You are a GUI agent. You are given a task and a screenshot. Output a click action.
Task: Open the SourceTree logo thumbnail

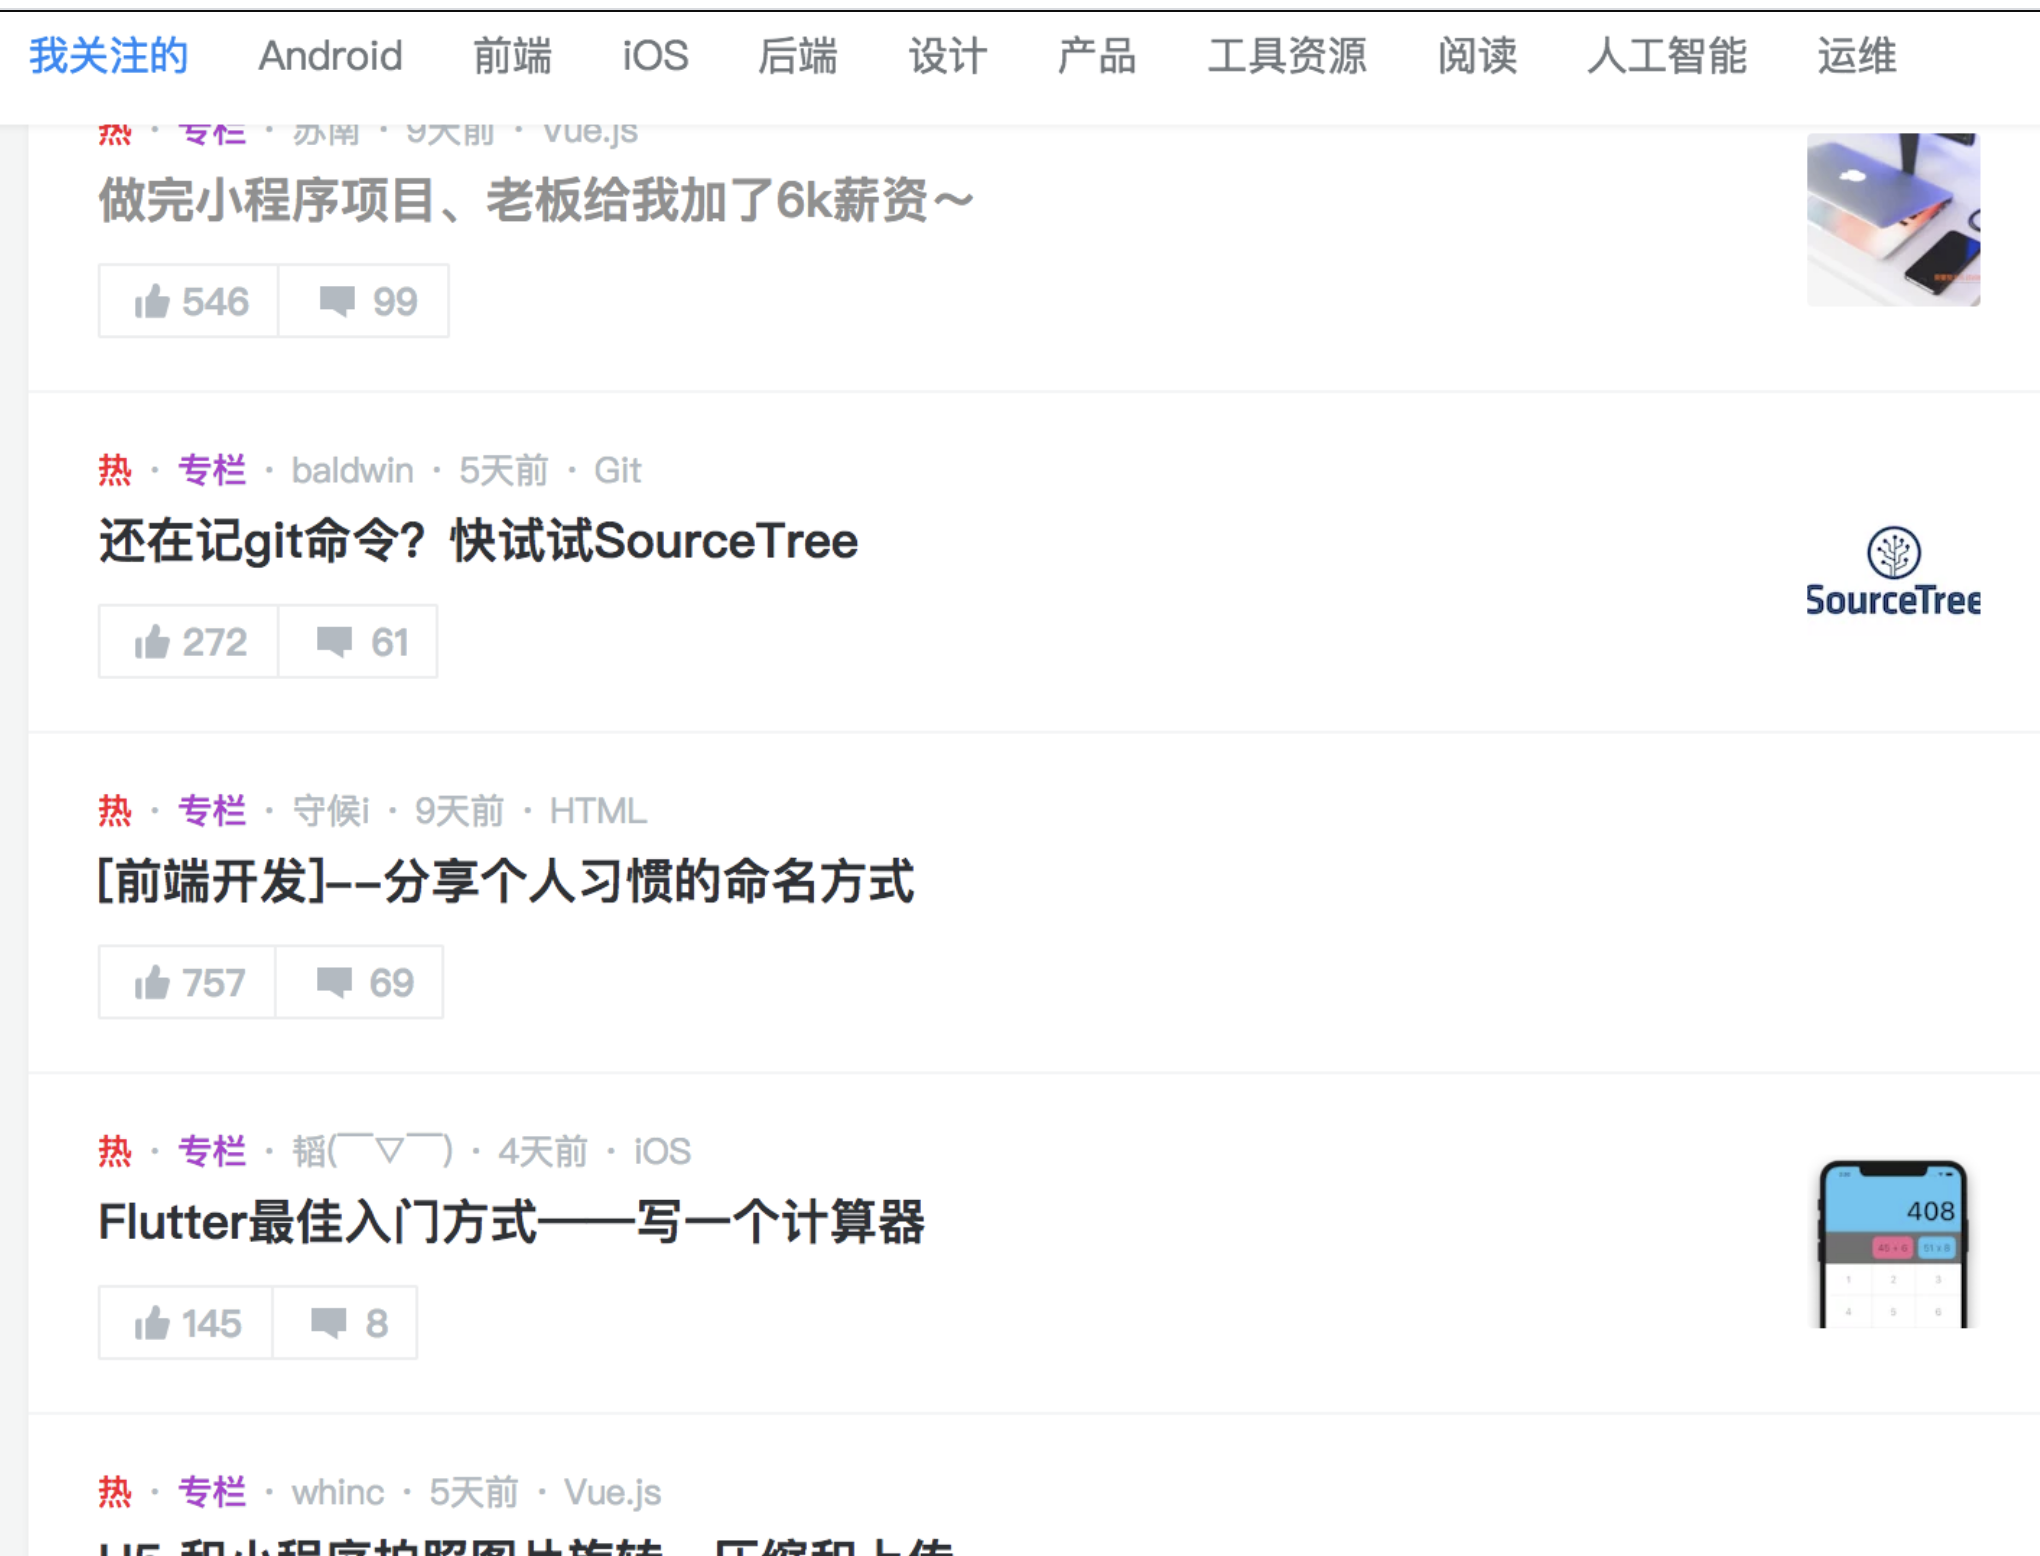coord(1893,572)
